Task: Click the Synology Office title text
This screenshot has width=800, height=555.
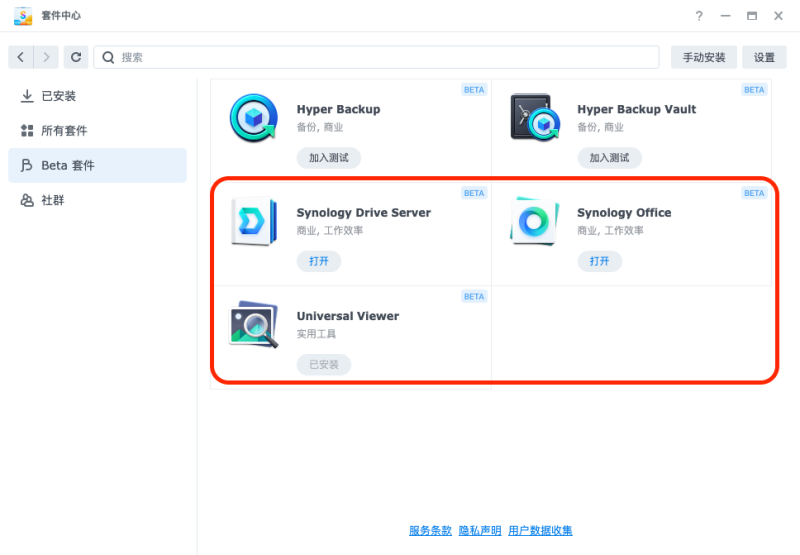Action: tap(624, 213)
